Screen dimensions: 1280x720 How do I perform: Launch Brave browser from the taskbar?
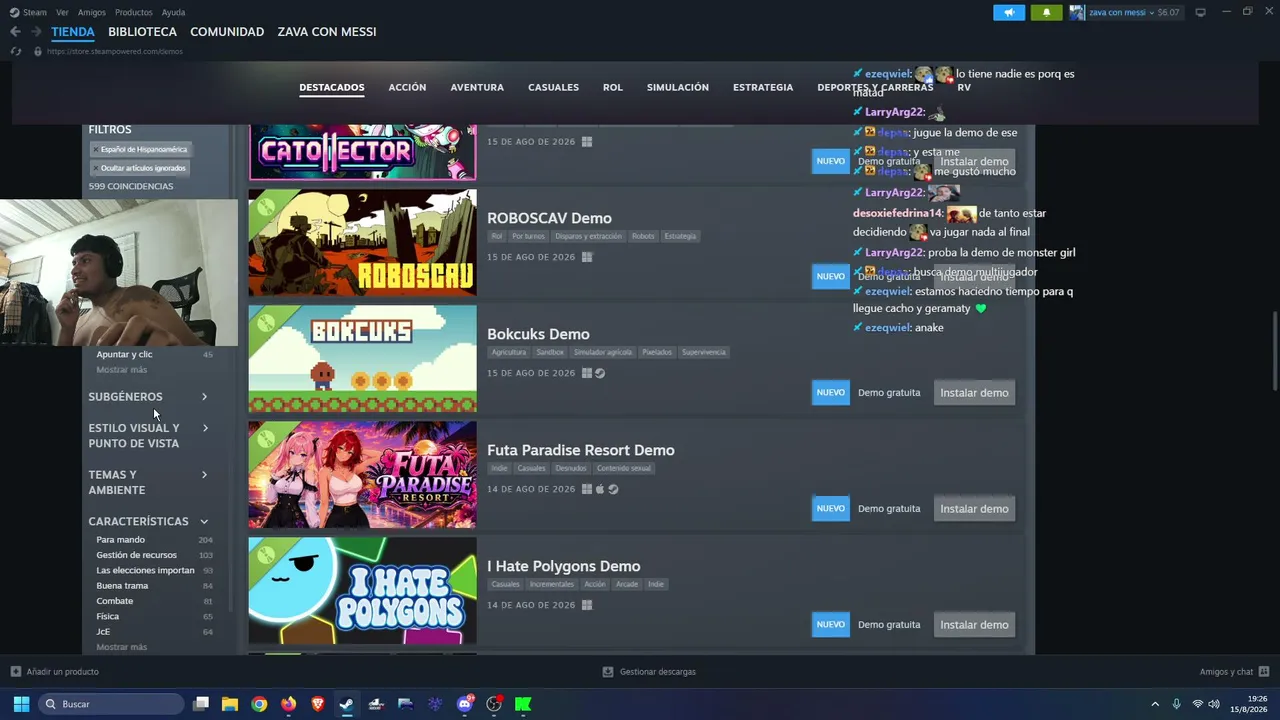[318, 704]
